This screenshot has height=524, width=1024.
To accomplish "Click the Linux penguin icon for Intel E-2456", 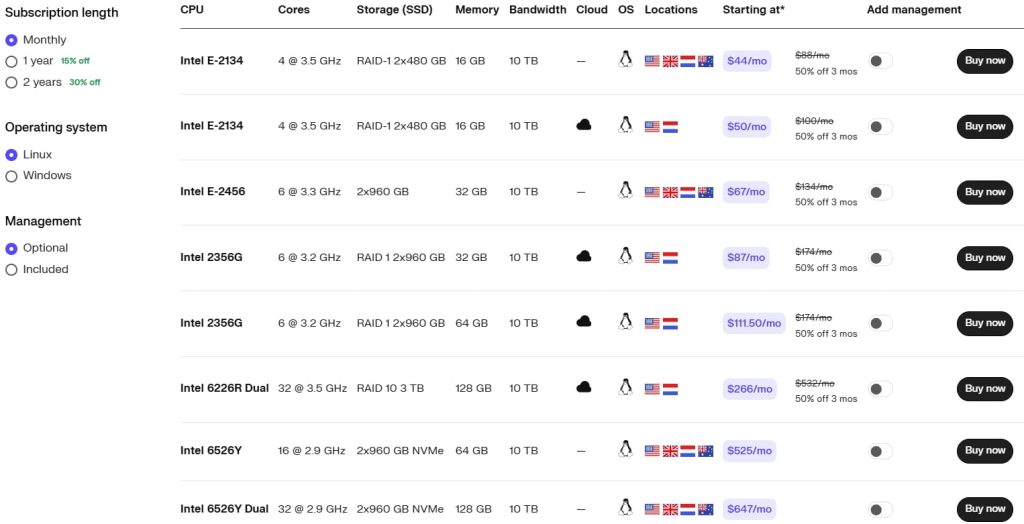I will click(x=626, y=190).
